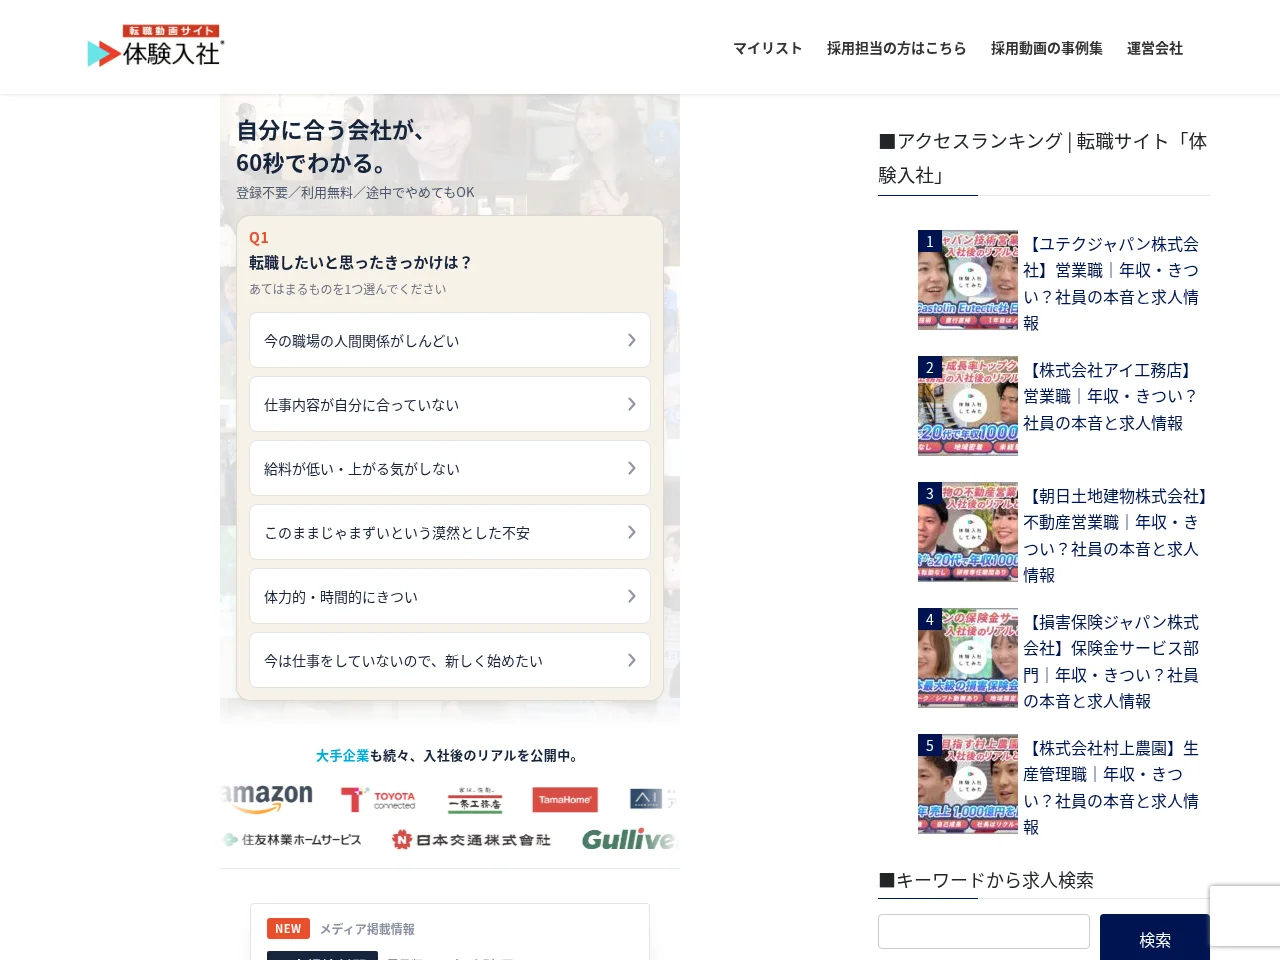Open rank 5 村上農園 video thumbnail

click(x=968, y=784)
